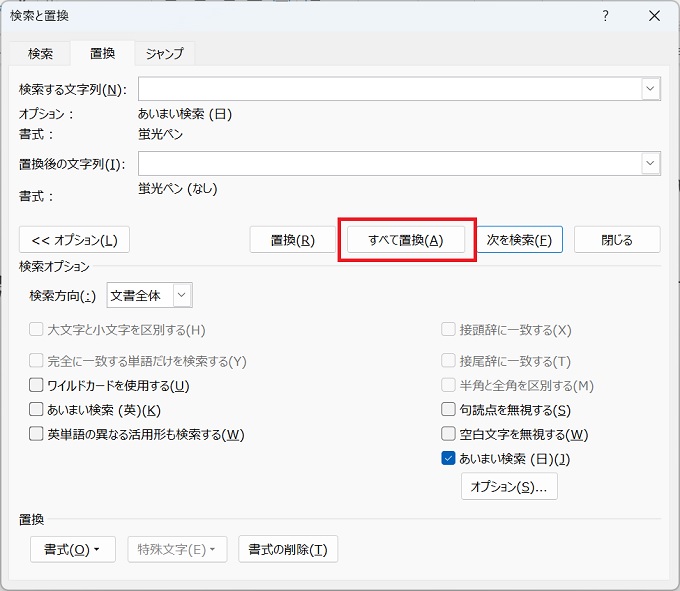680x591 pixels.
Task: Click the help question mark icon
Action: (605, 16)
